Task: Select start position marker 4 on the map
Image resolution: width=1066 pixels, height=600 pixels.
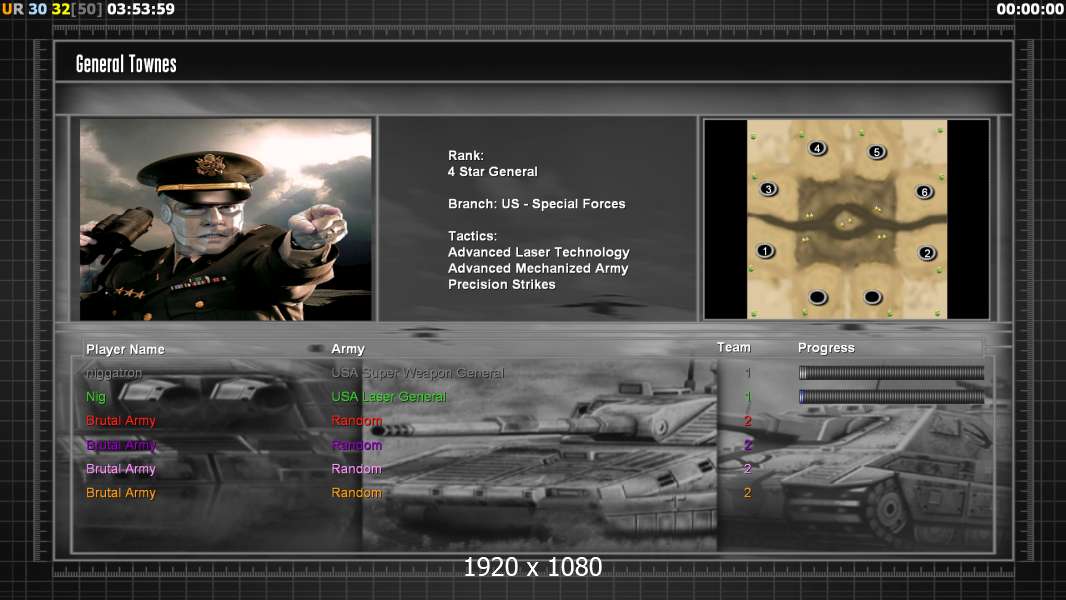Action: [817, 147]
